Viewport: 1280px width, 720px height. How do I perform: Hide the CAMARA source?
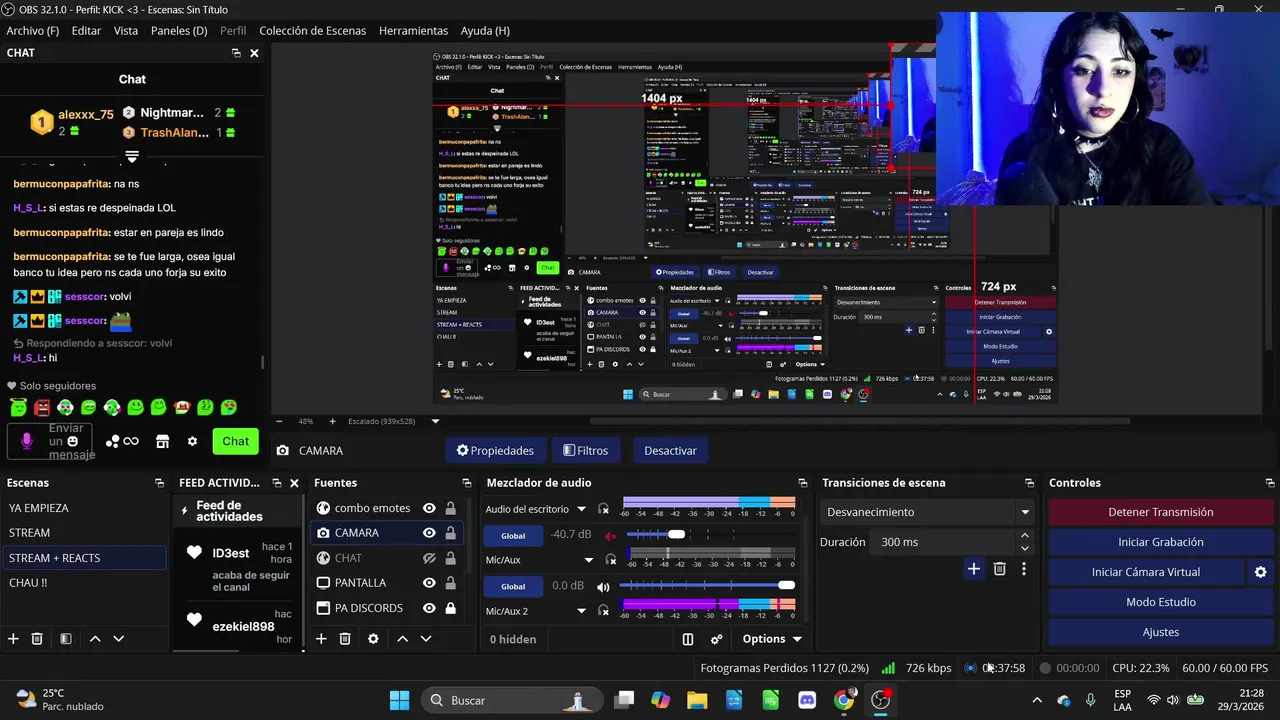pos(429,533)
